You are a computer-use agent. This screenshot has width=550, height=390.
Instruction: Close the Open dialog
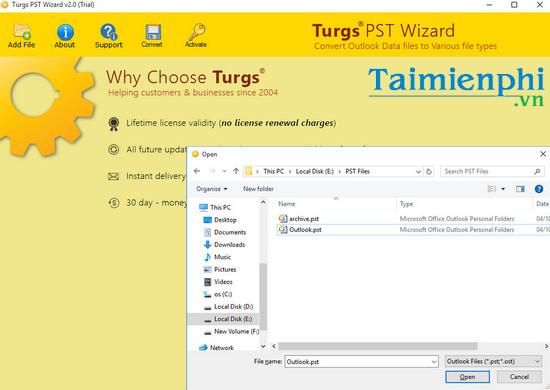543,154
